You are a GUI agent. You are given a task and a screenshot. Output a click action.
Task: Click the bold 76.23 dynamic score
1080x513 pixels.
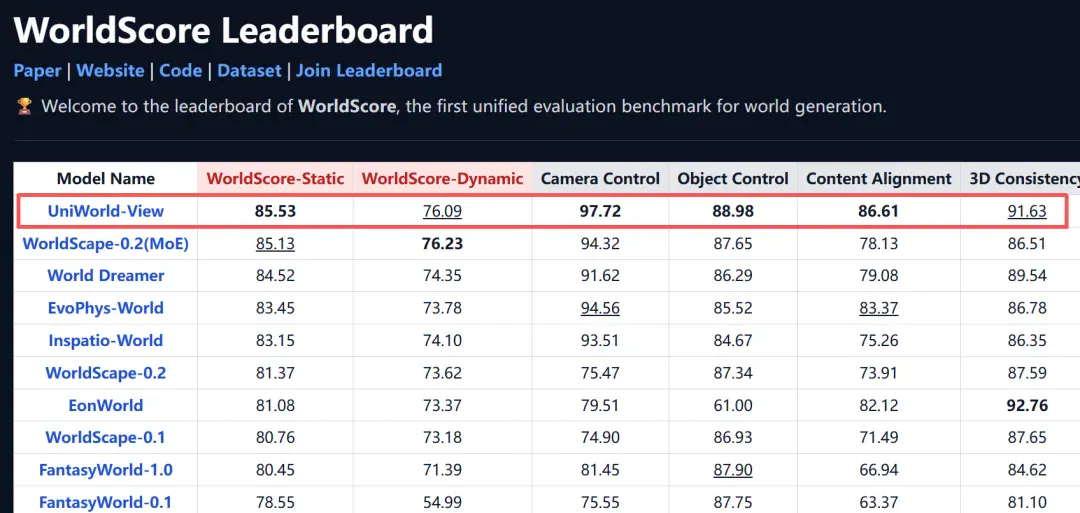point(442,243)
